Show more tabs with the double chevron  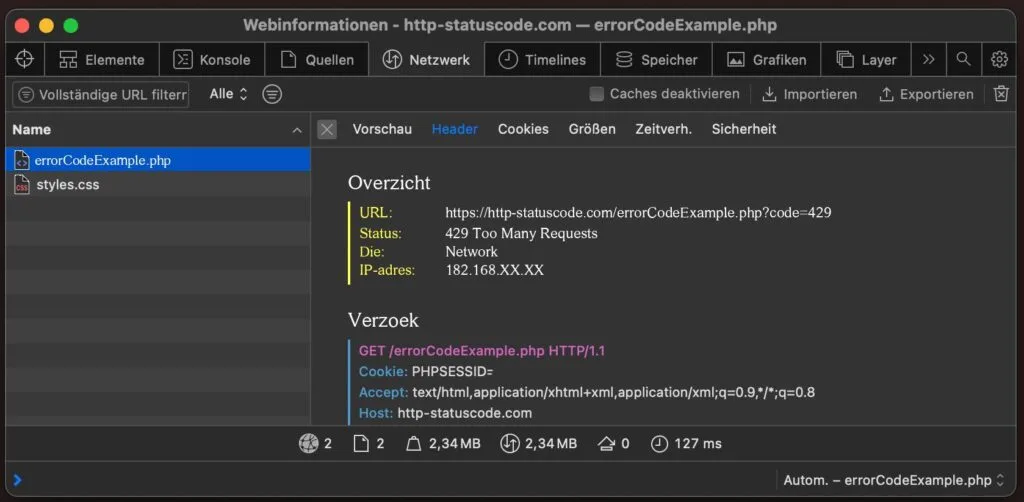(929, 59)
